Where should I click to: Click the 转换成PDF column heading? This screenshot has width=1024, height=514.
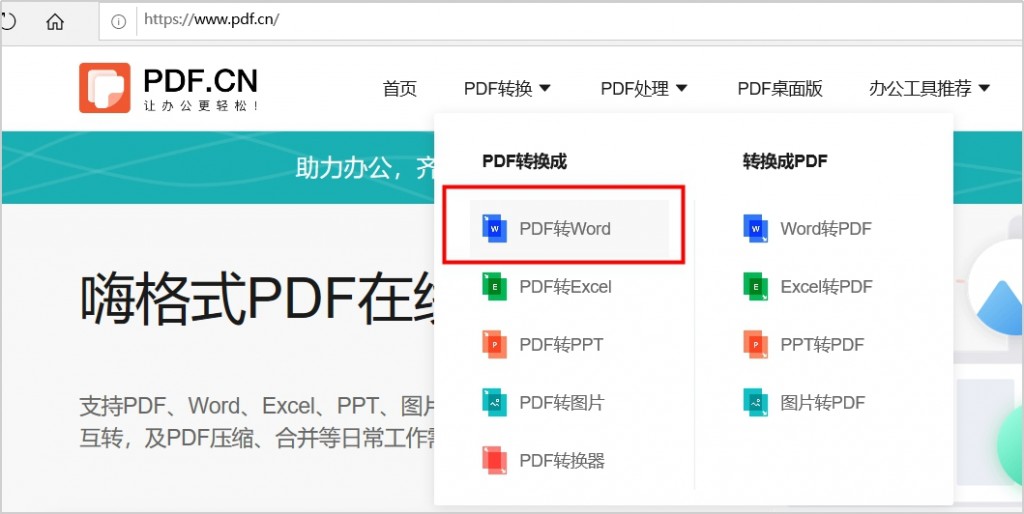(x=785, y=161)
